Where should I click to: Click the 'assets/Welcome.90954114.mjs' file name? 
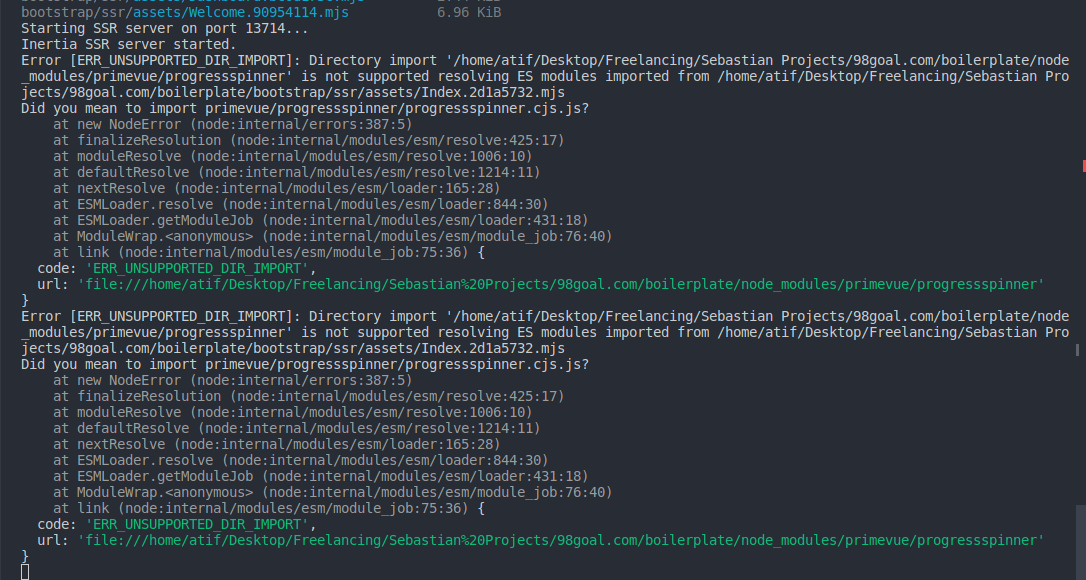pos(241,12)
